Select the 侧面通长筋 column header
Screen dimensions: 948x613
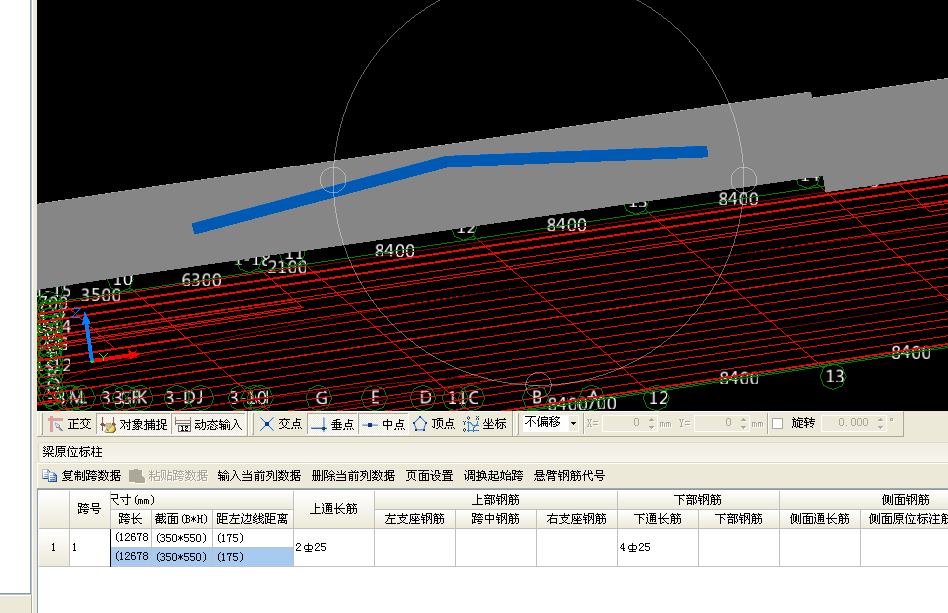(820, 519)
